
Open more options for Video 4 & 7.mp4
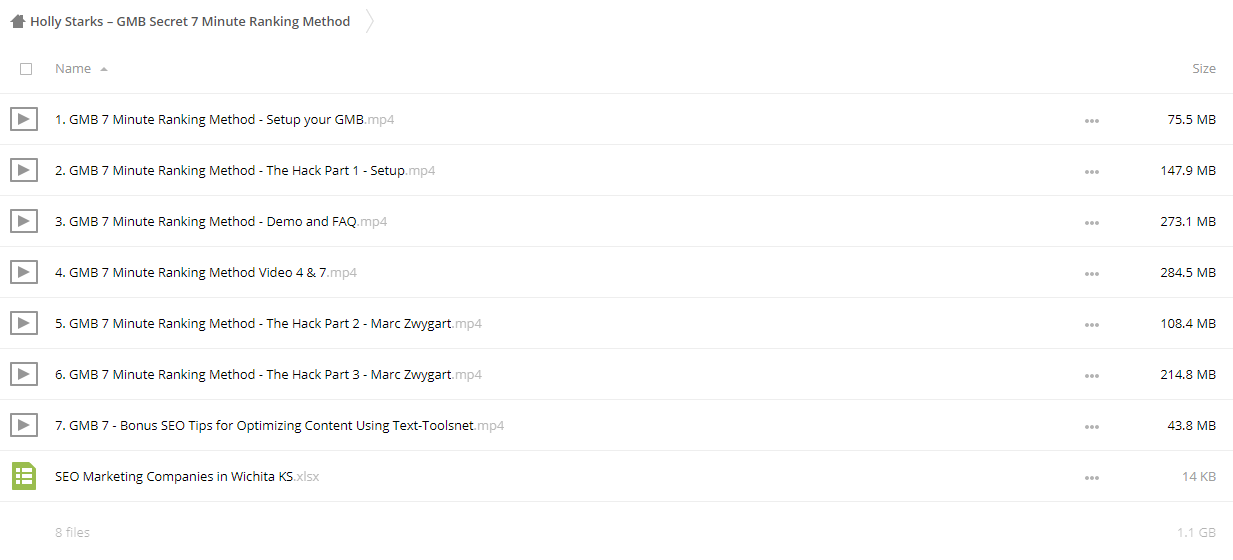click(1091, 273)
